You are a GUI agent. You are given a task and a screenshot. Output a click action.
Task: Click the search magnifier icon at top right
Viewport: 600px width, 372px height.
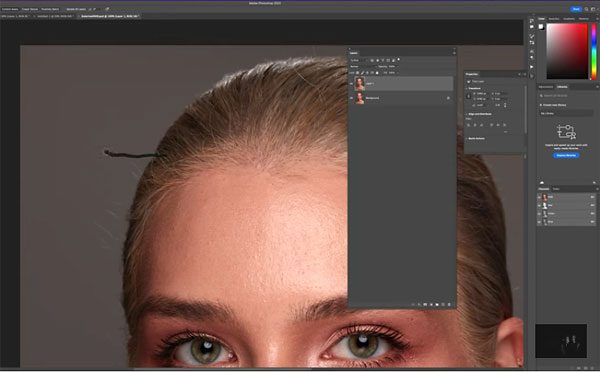tap(586, 9)
